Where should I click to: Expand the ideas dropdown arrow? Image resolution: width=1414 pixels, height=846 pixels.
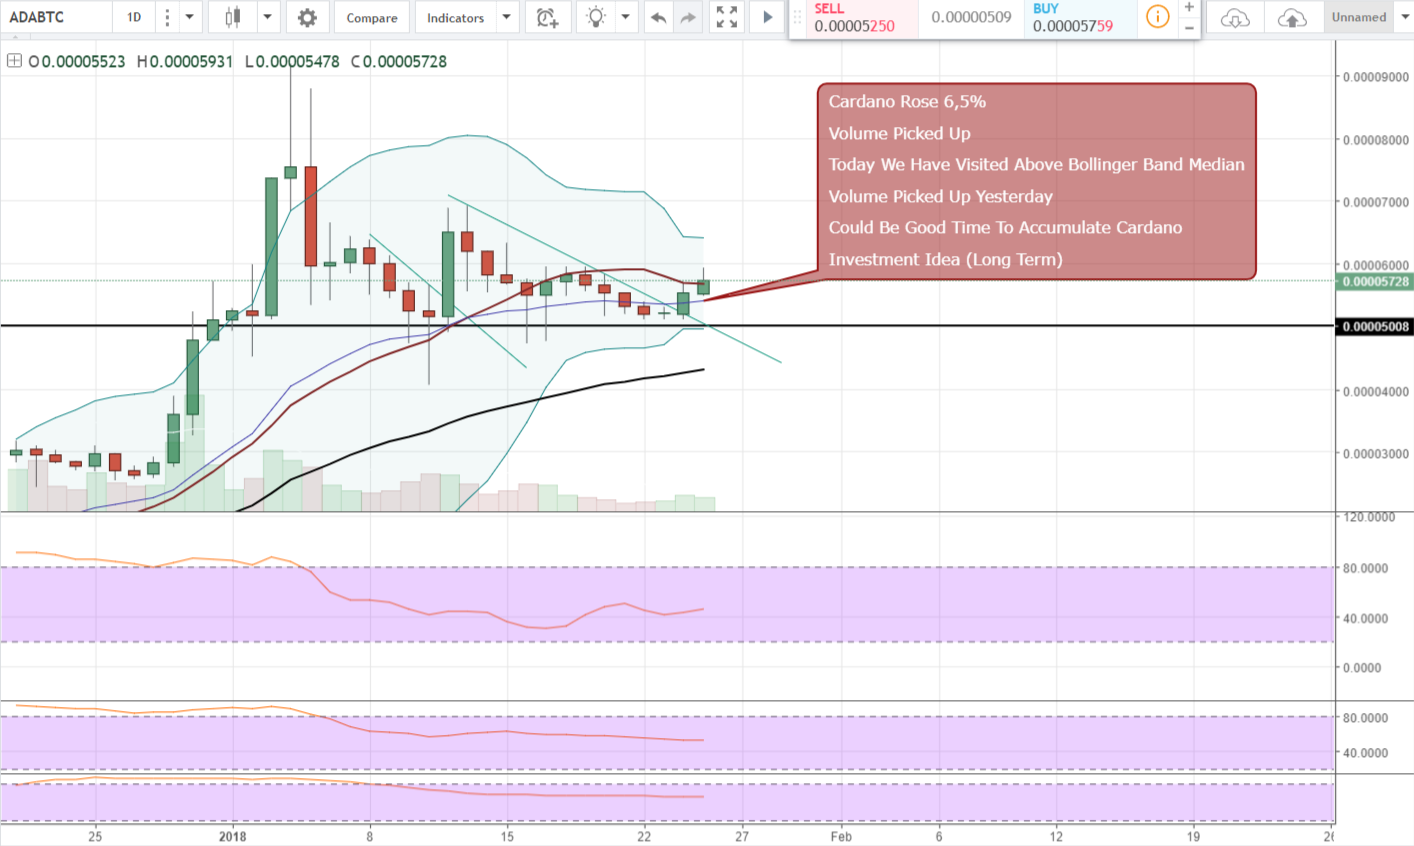[626, 17]
